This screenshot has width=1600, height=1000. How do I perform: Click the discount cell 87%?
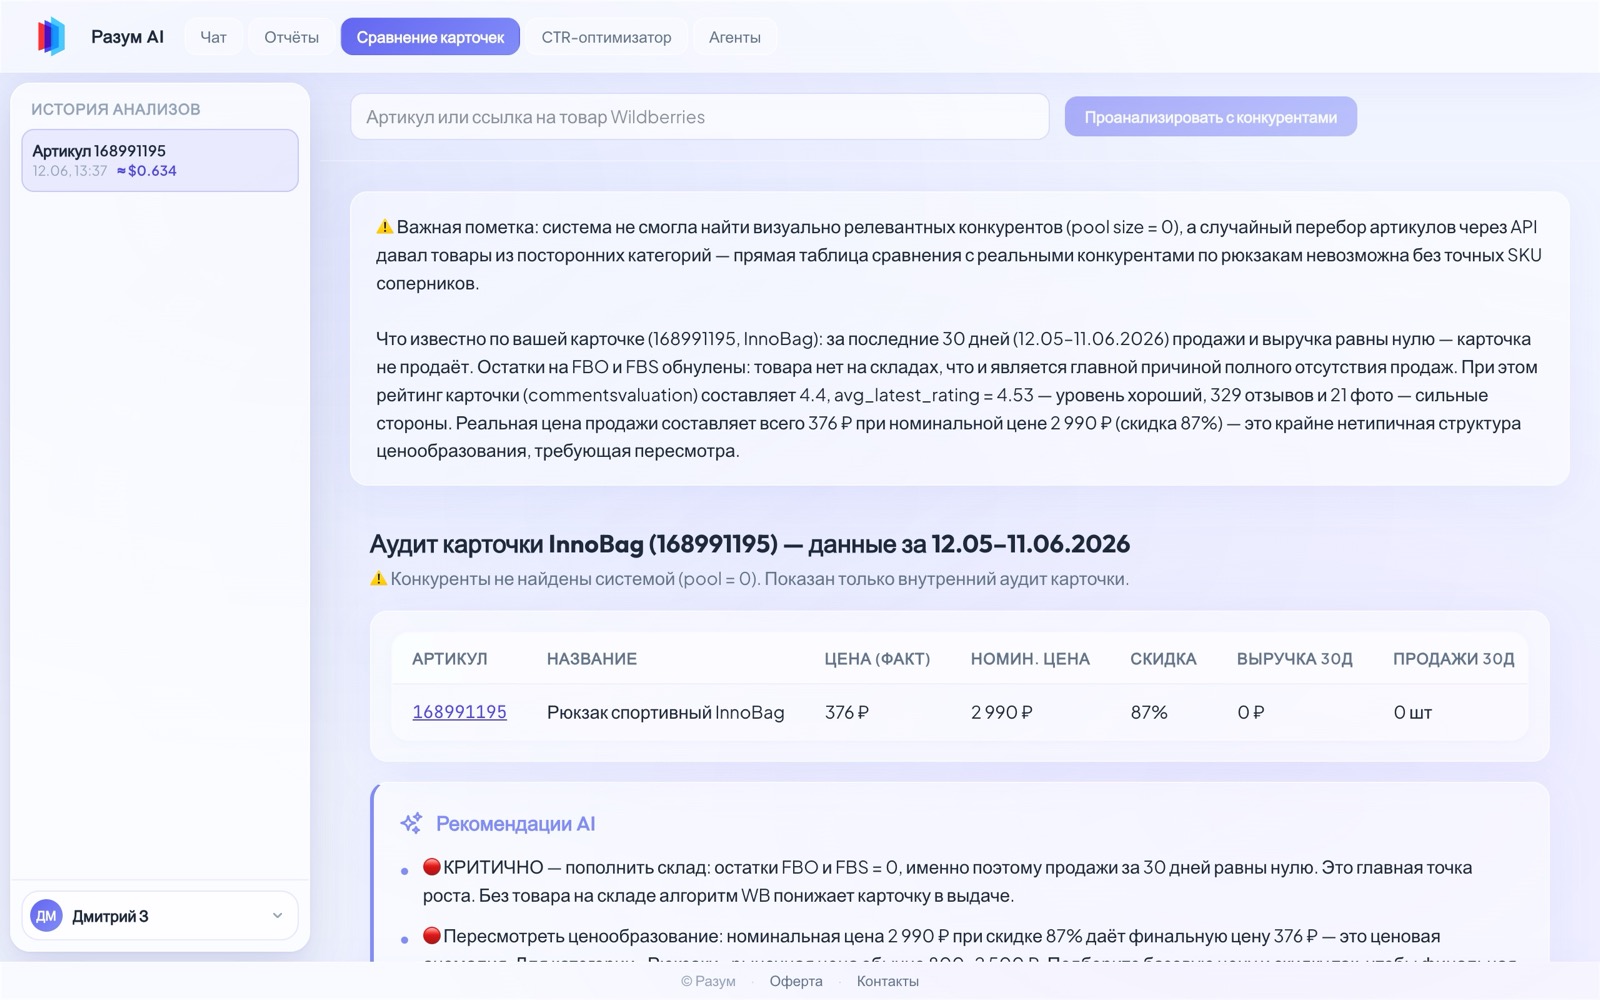[1148, 712]
